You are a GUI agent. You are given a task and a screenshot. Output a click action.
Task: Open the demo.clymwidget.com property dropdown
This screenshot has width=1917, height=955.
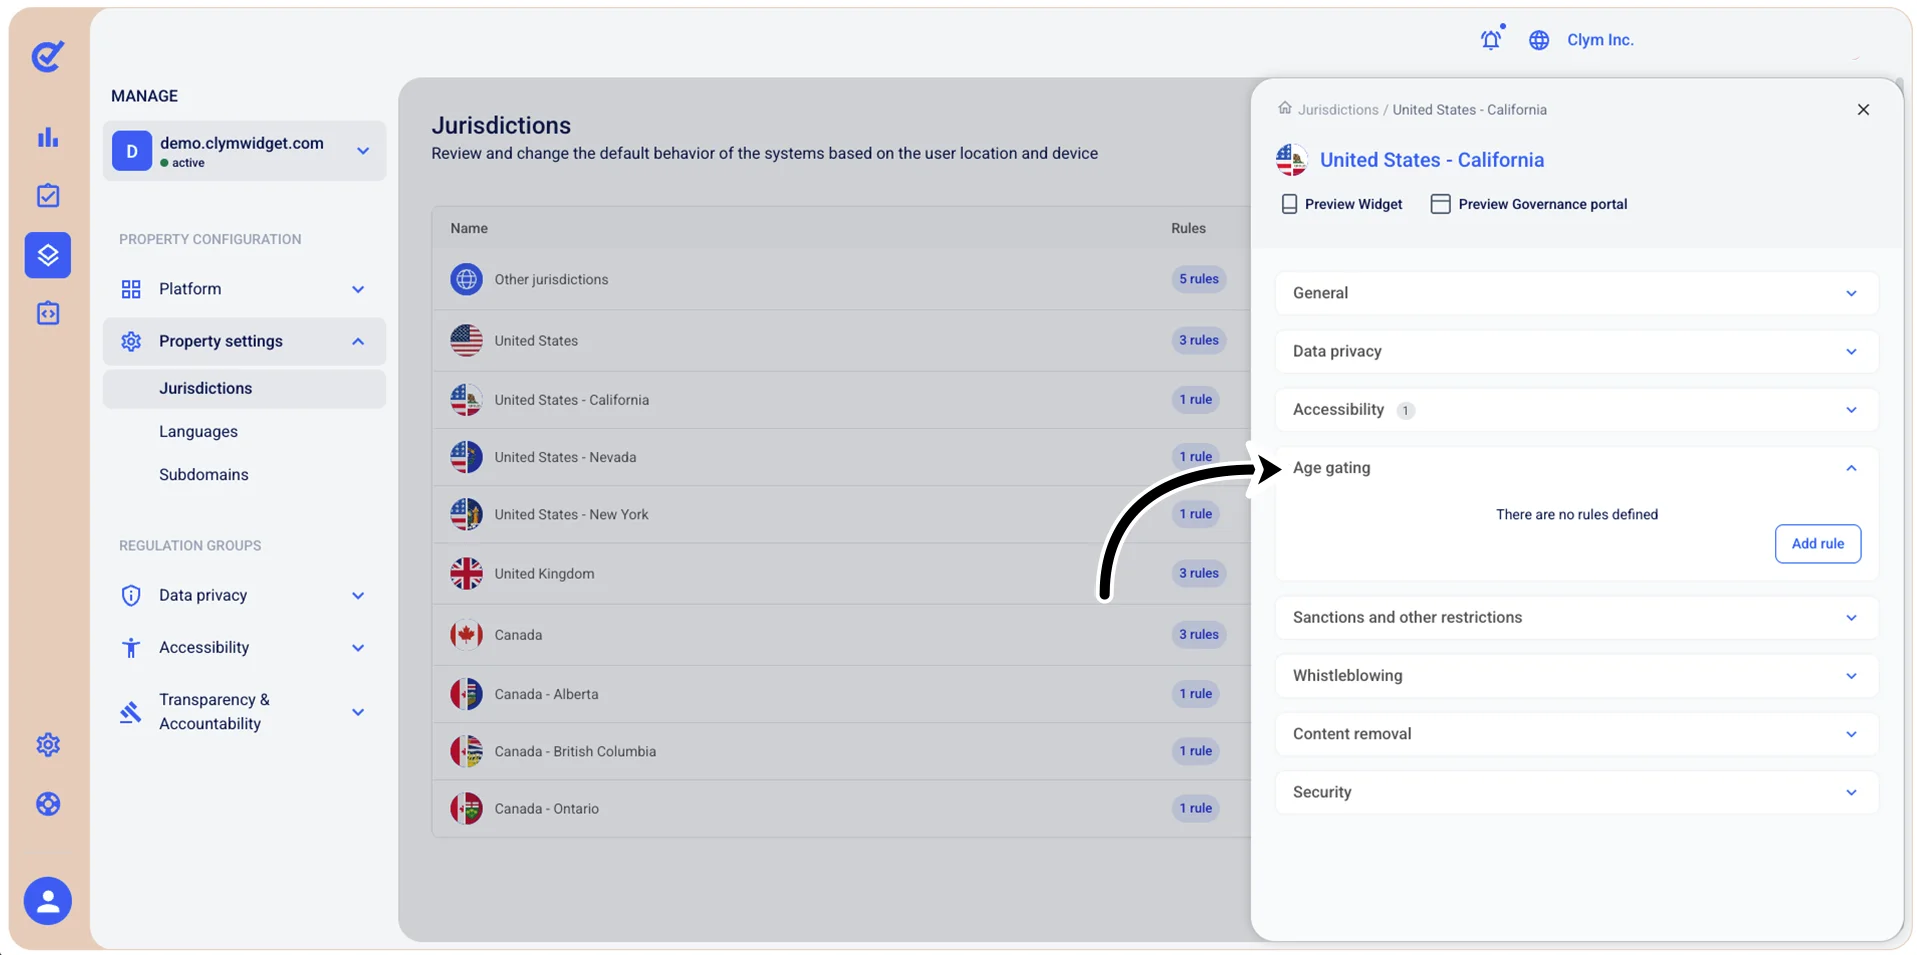[x=244, y=151]
